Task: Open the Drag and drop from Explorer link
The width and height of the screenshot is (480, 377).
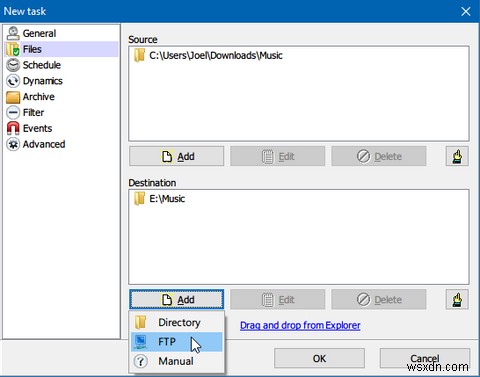Action: tap(300, 325)
